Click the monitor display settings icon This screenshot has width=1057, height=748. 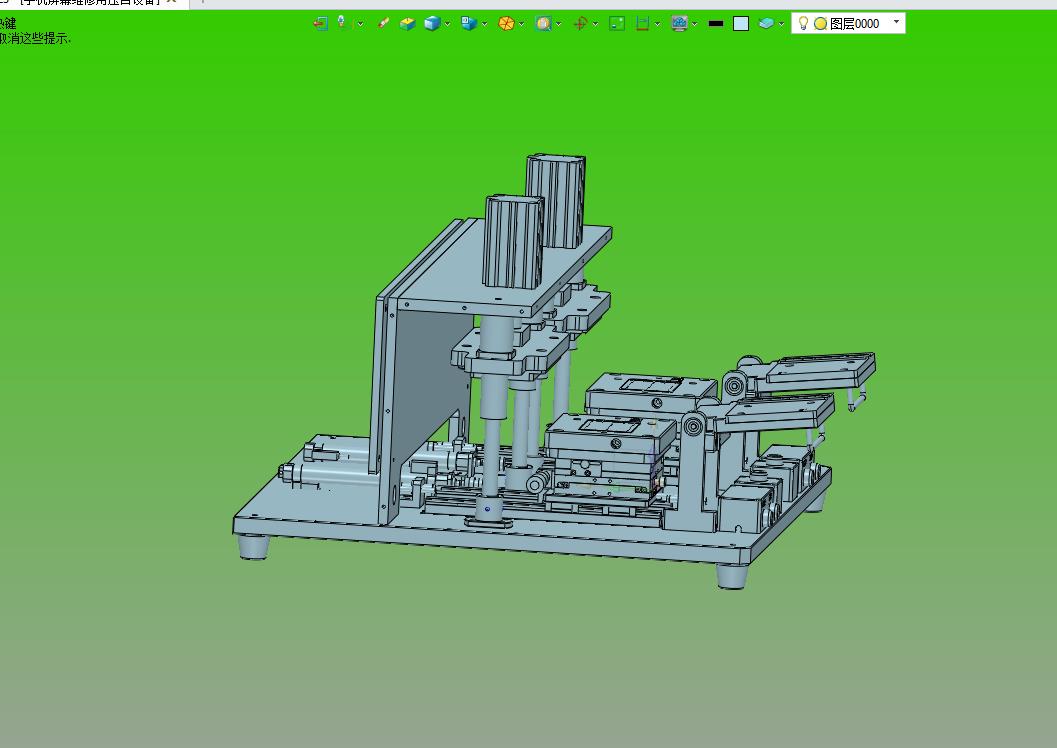[x=680, y=24]
